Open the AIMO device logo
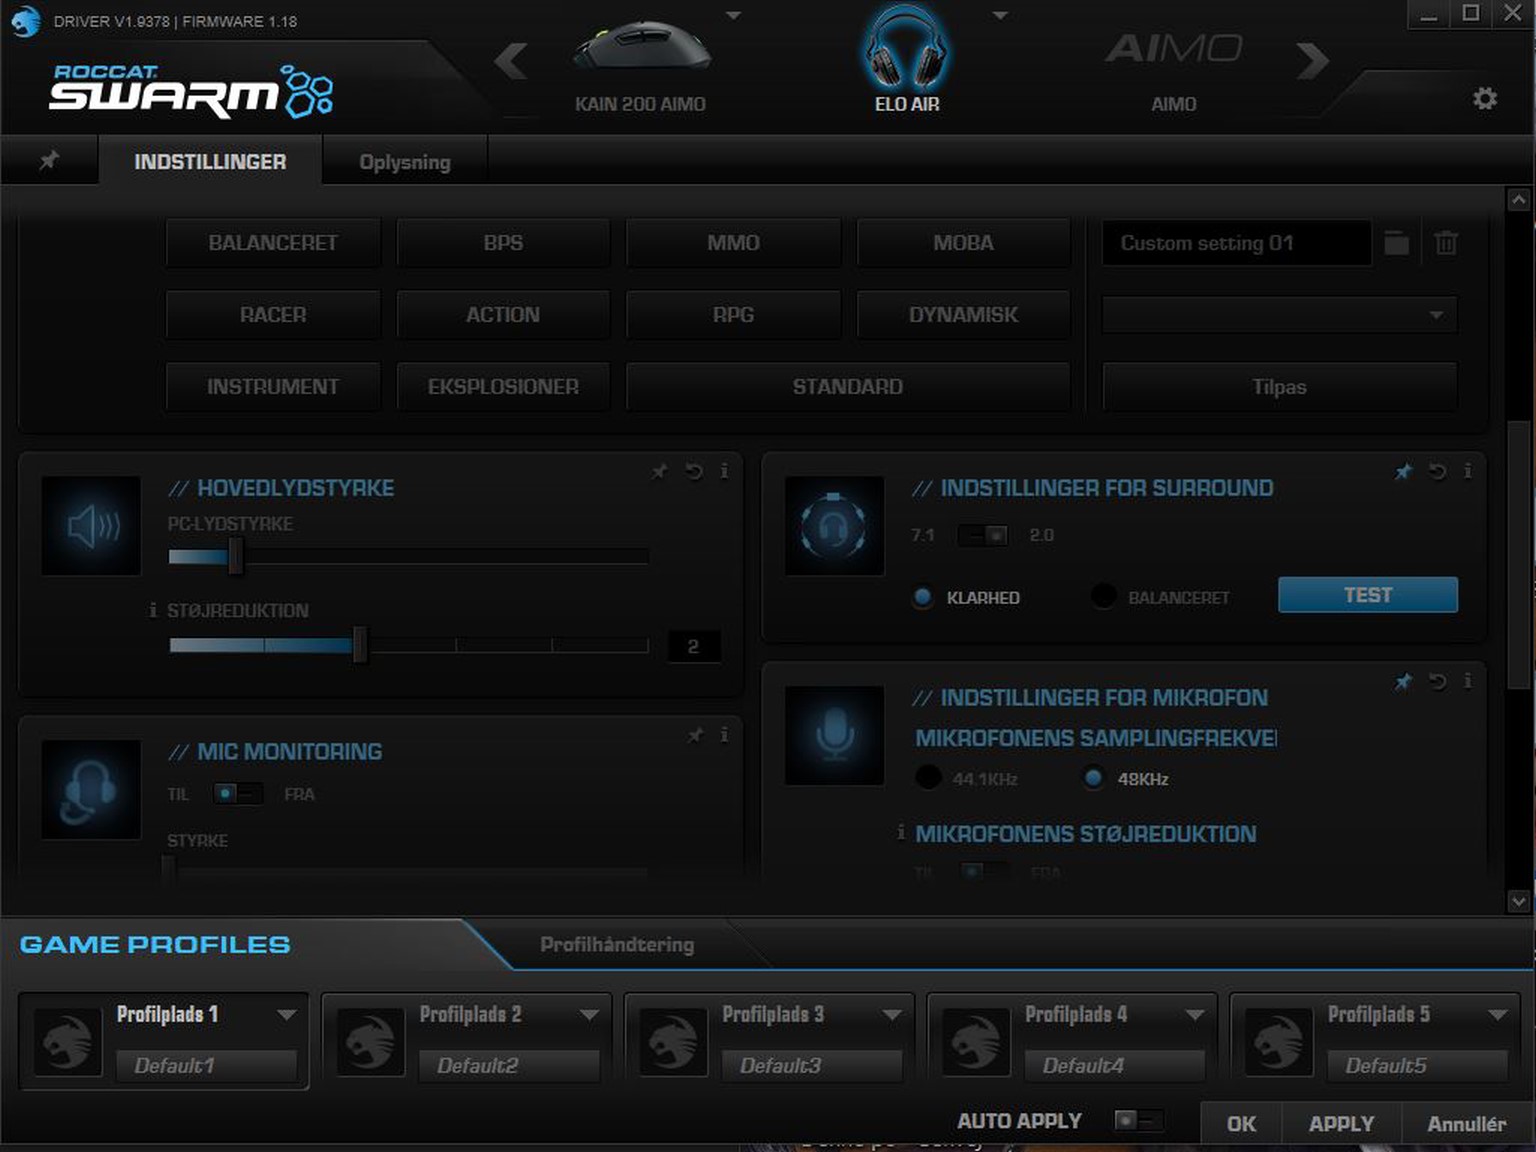 pyautogui.click(x=1174, y=47)
